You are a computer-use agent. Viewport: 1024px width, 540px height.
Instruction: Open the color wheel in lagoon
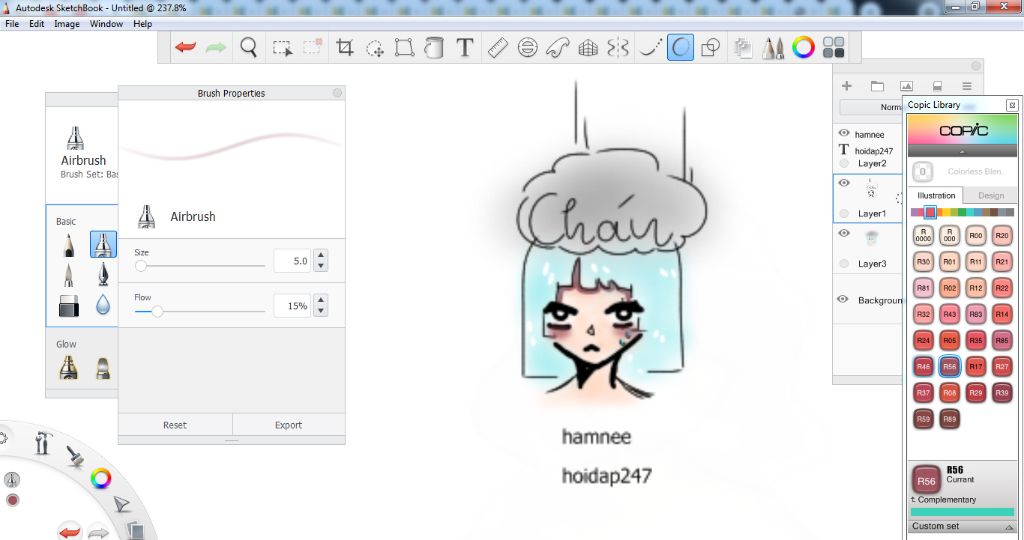pos(101,479)
